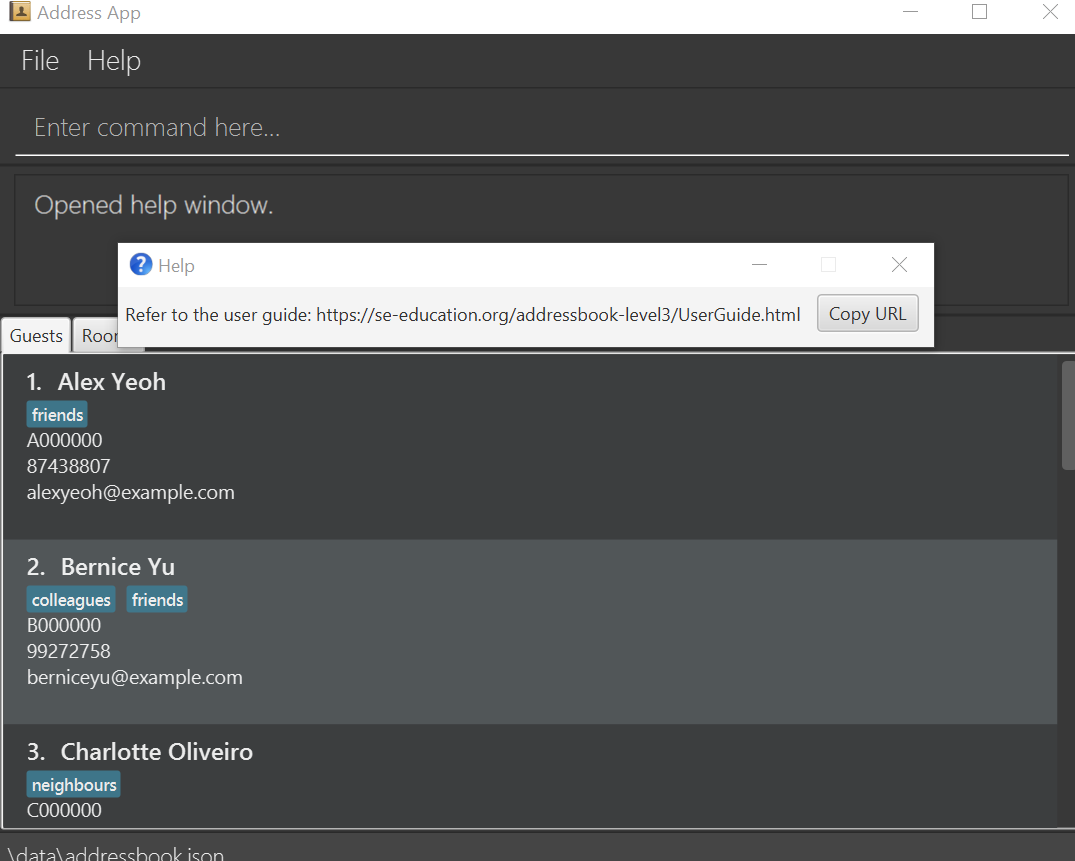
Task: Click the guest list scrollbar thumb
Action: pyautogui.click(x=1068, y=415)
